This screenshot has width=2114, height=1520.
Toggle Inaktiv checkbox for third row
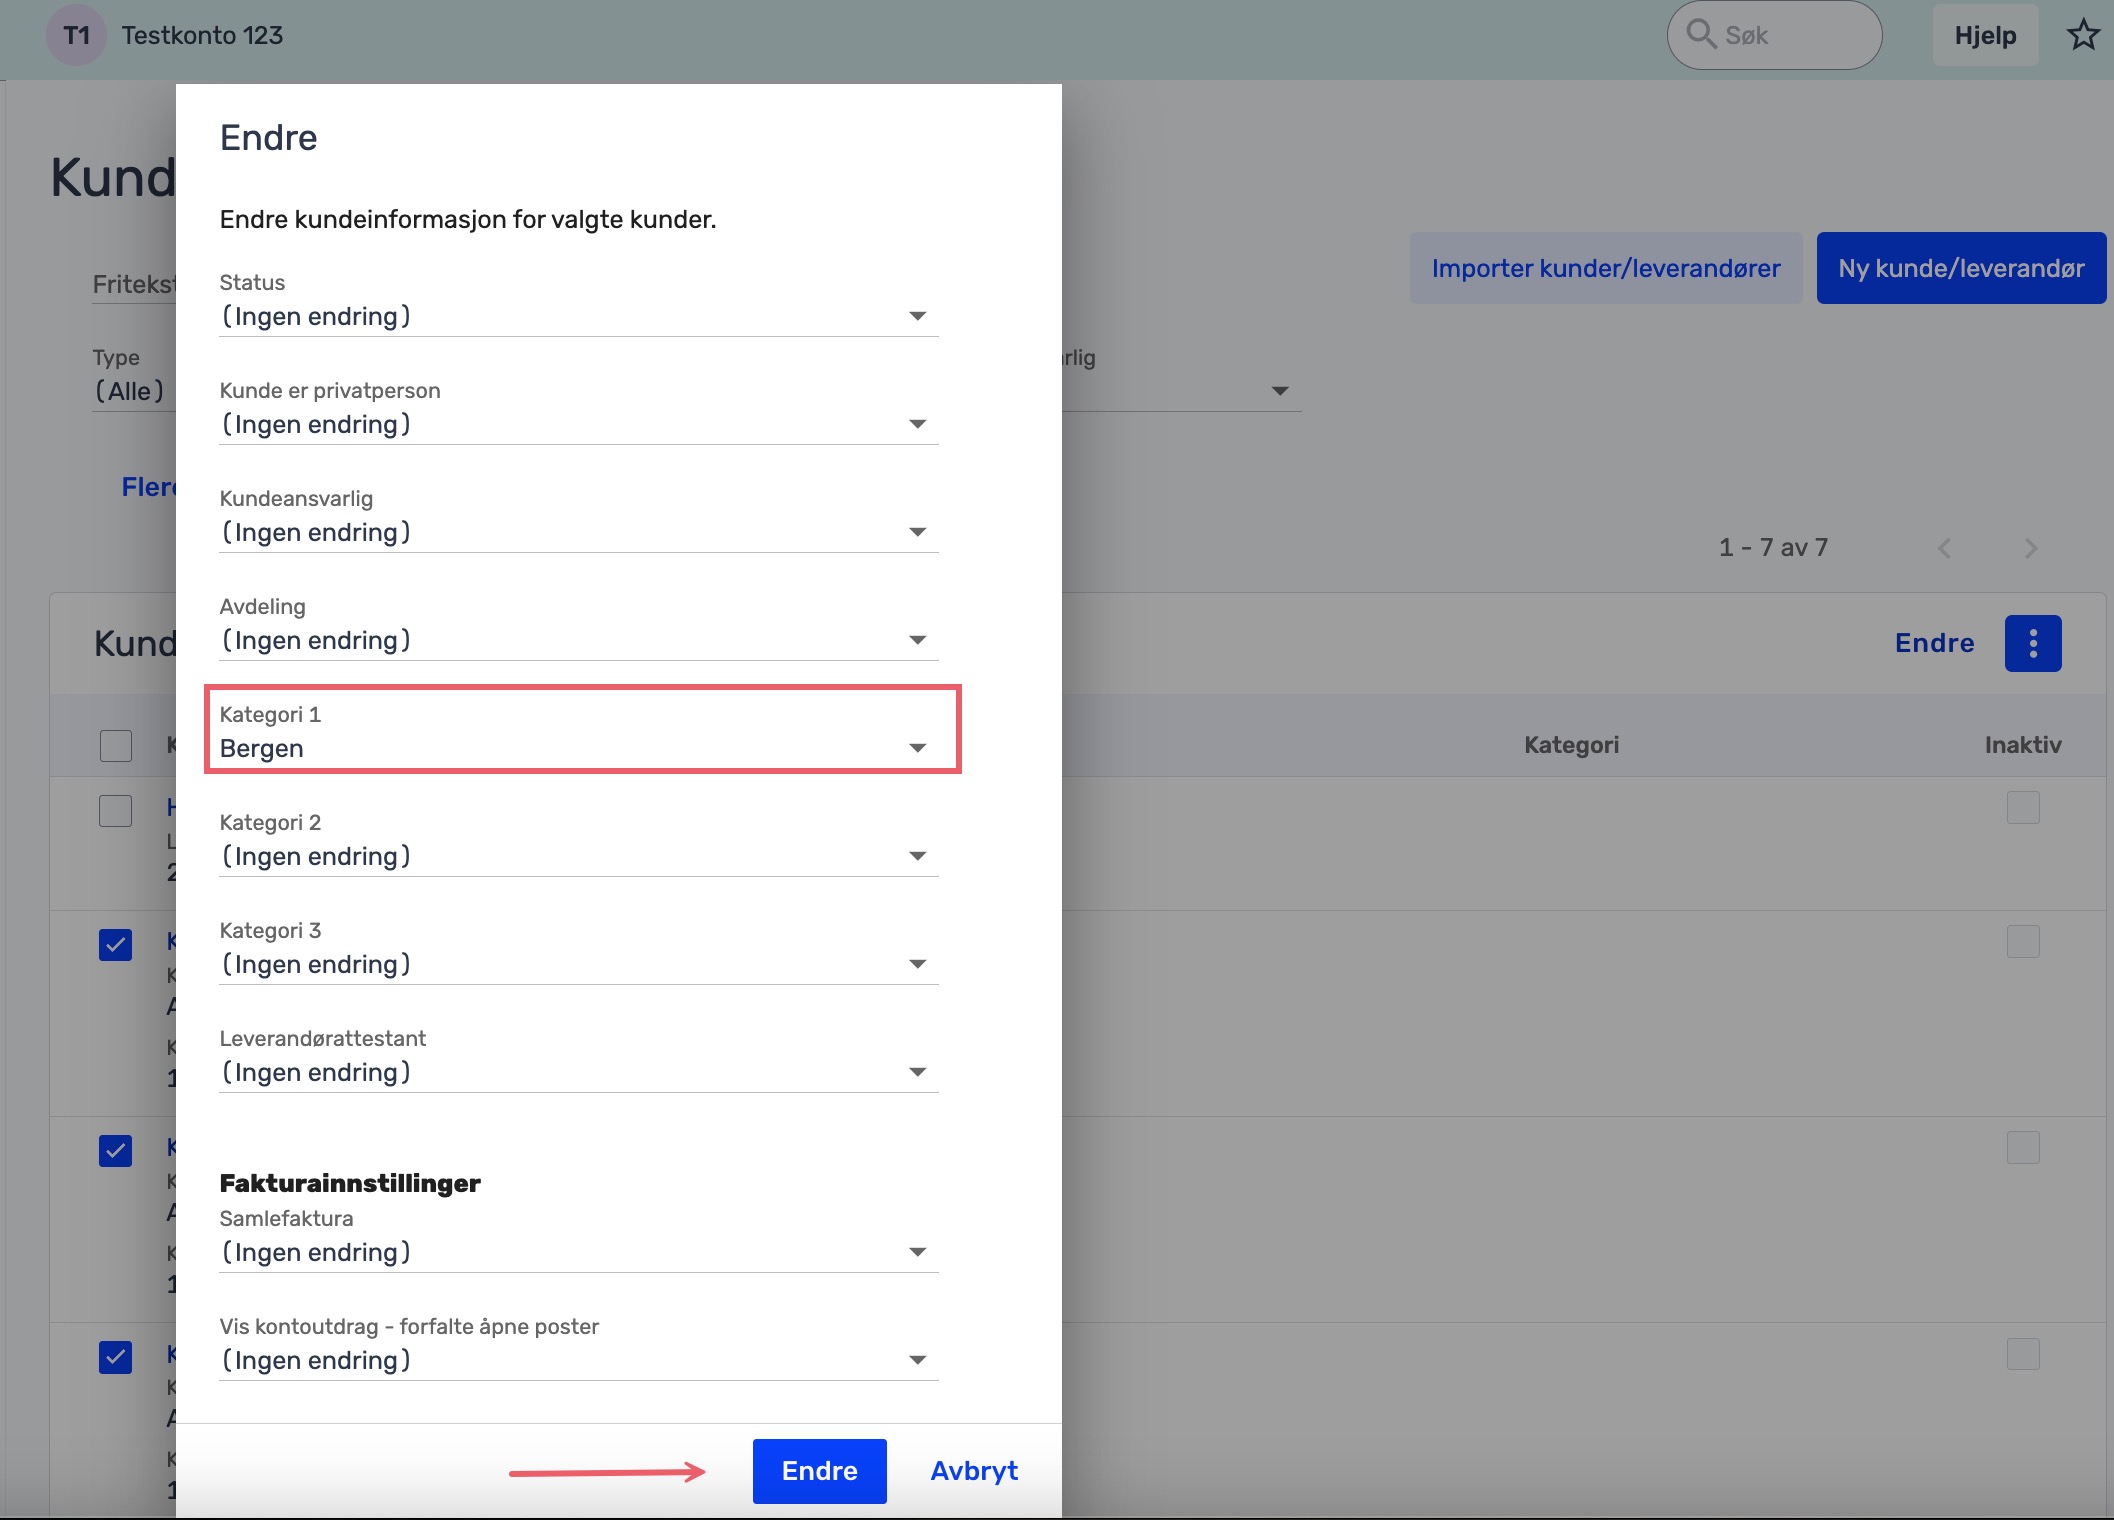point(2023,1147)
